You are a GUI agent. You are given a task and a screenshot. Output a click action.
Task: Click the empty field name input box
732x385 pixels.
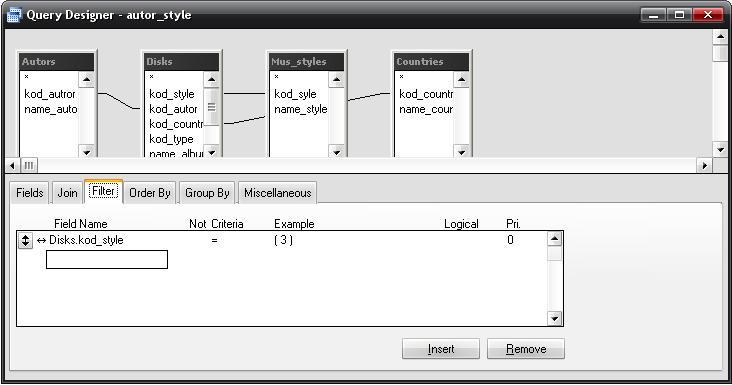[x=107, y=259]
